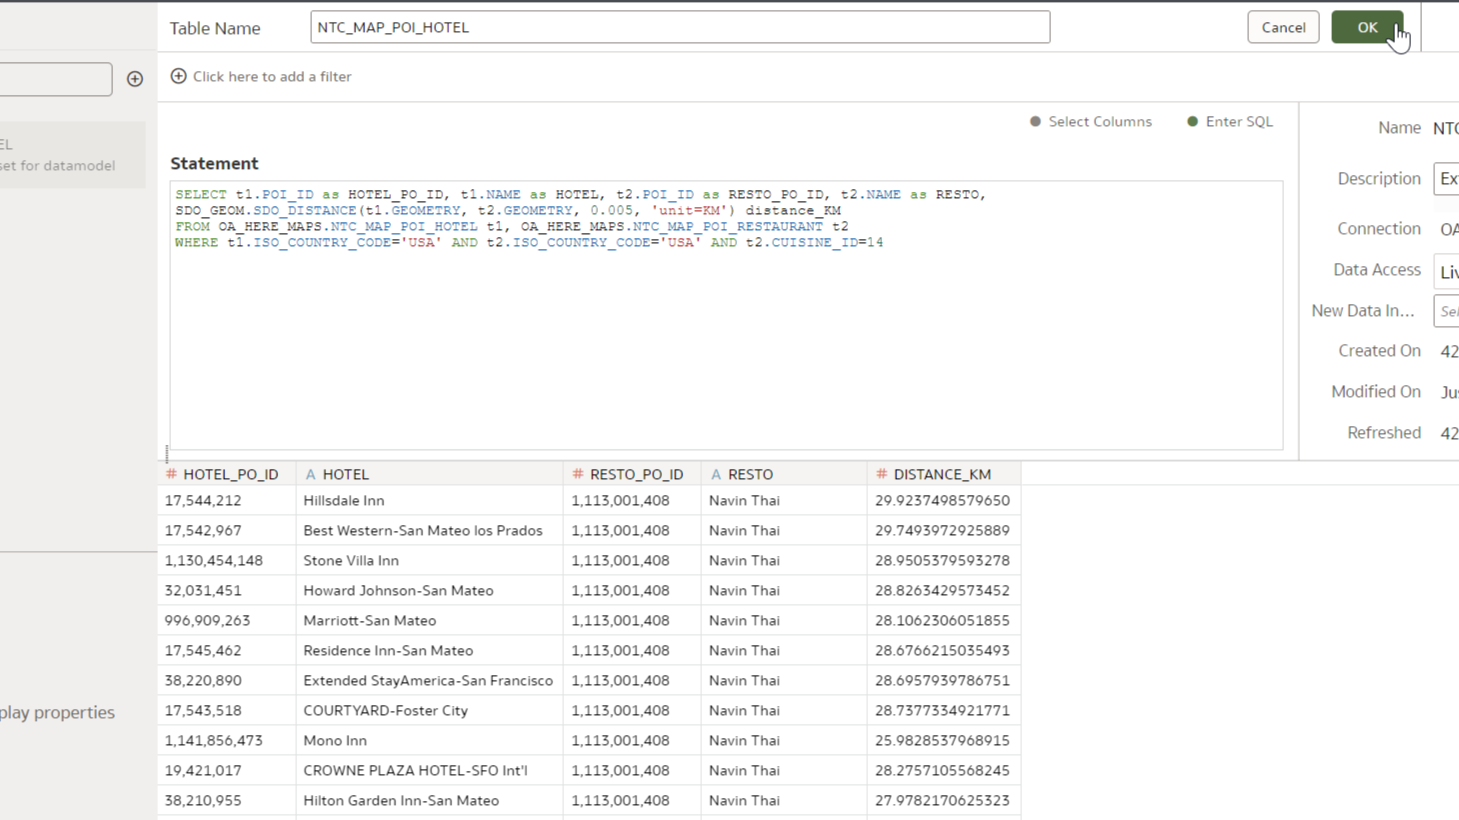Confirm with the OK button
Viewport: 1459px width, 820px height.
coord(1366,27)
